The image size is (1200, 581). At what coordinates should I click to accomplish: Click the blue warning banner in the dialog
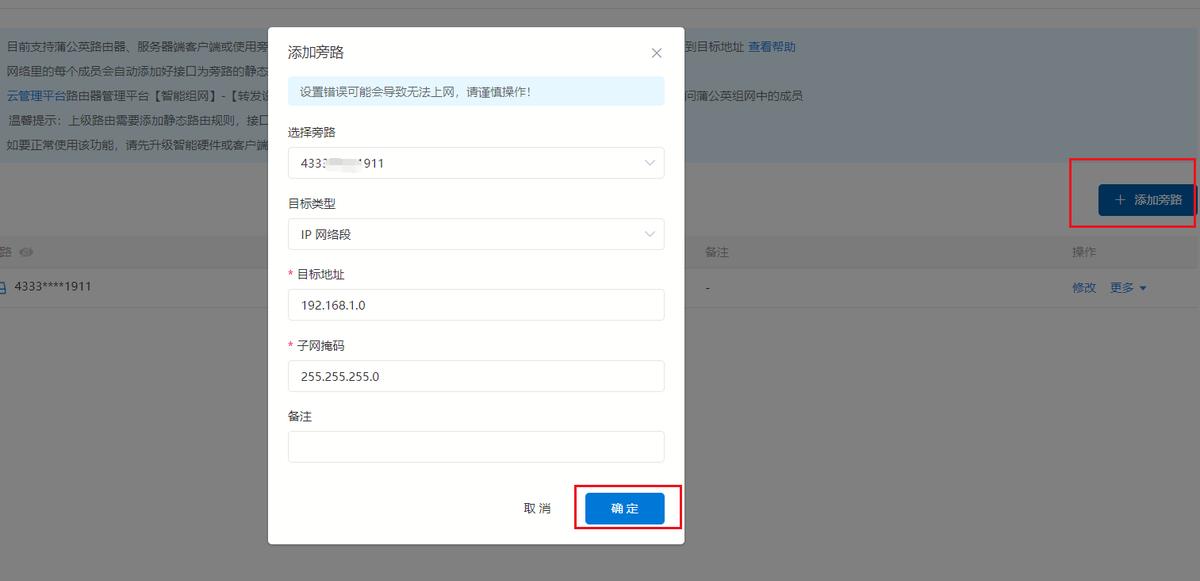pyautogui.click(x=476, y=91)
